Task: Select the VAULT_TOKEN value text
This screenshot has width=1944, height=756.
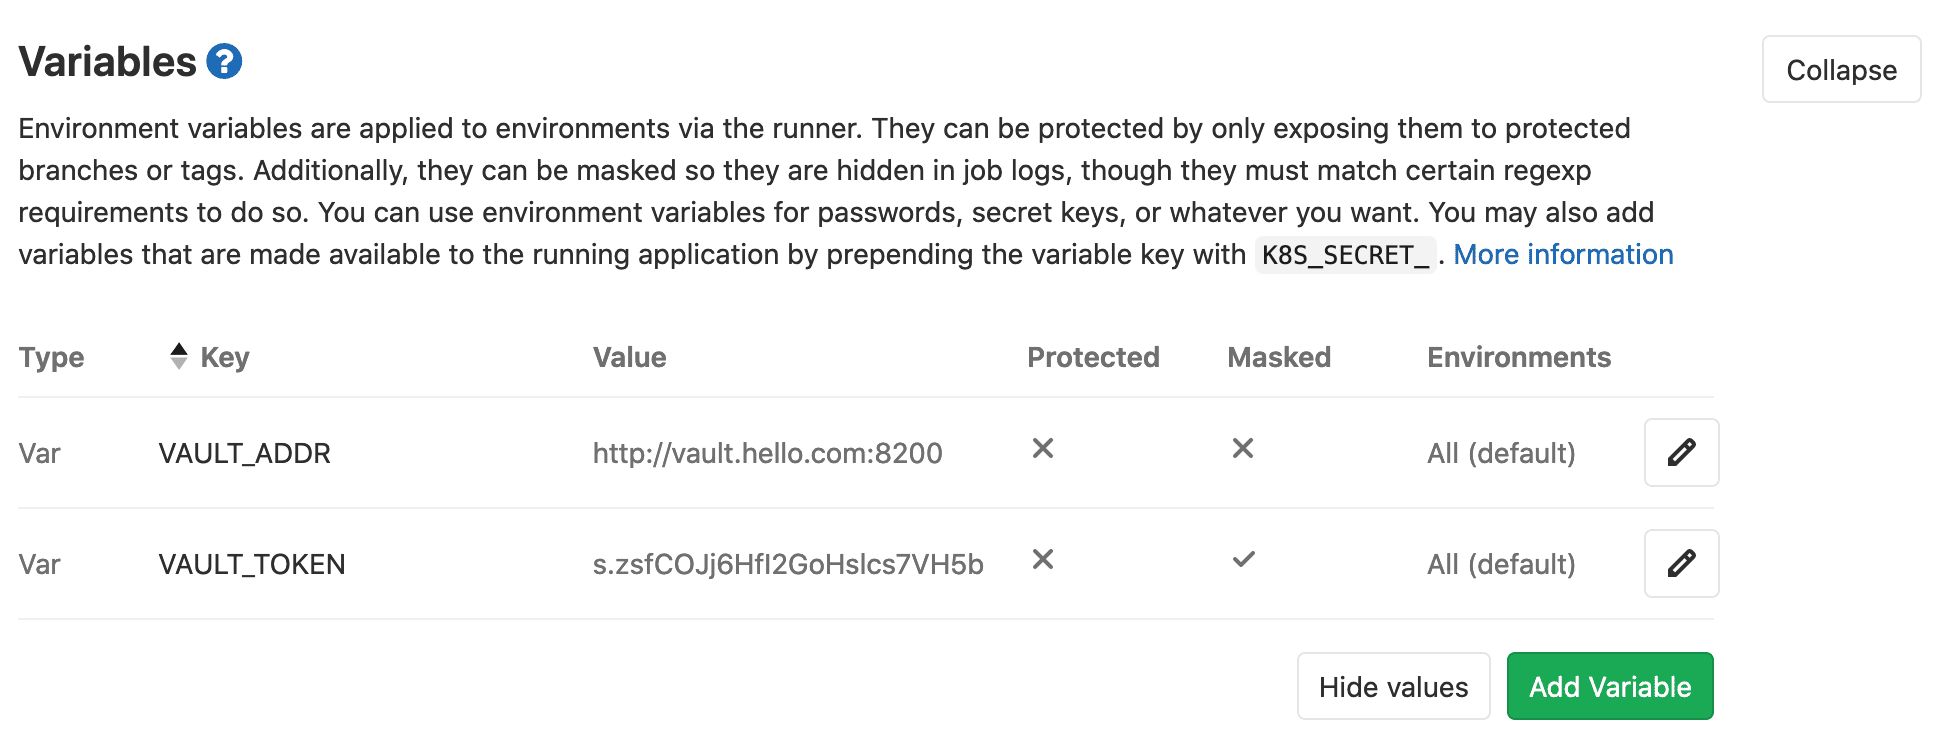Action: click(786, 563)
